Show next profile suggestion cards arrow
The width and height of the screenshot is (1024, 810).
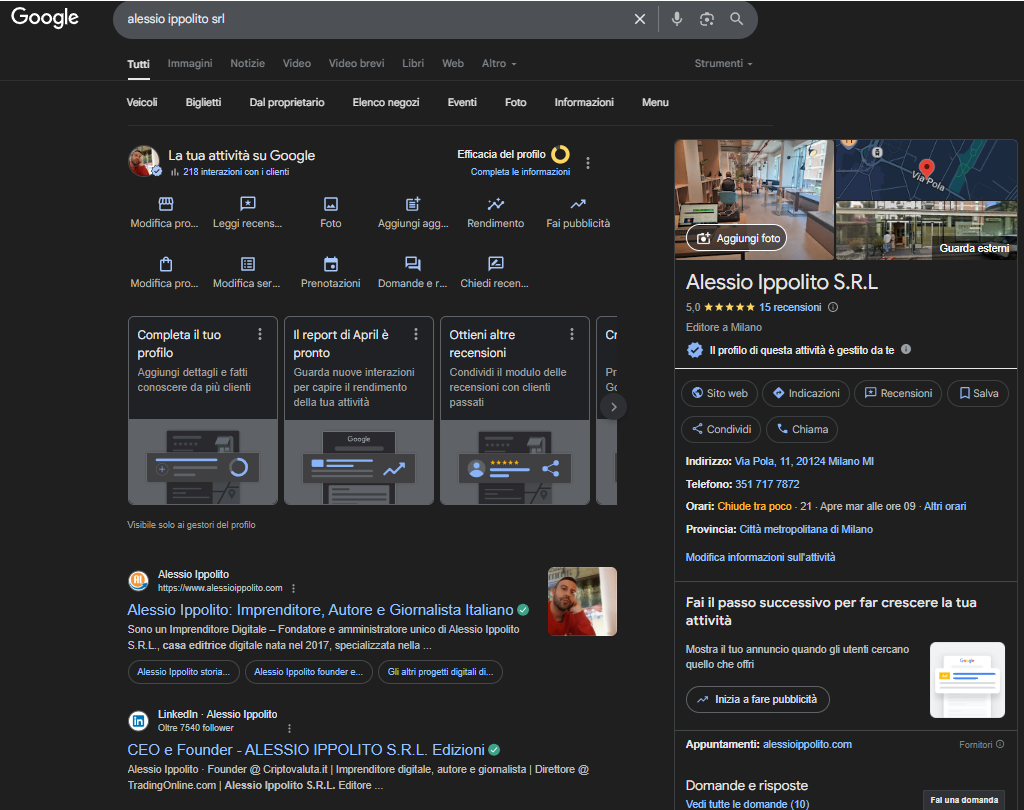pos(613,407)
